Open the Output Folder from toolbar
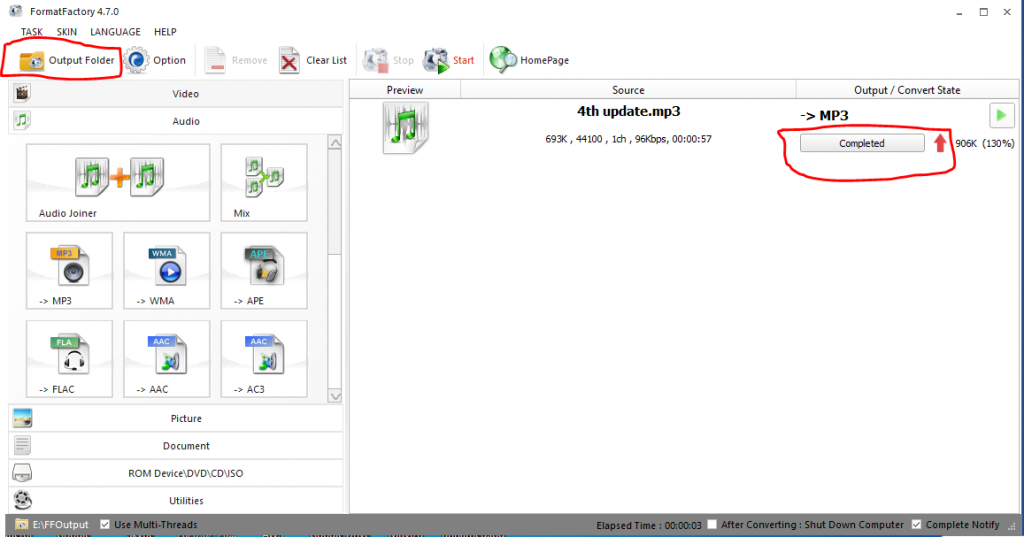The width and height of the screenshot is (1024, 537). tap(67, 60)
